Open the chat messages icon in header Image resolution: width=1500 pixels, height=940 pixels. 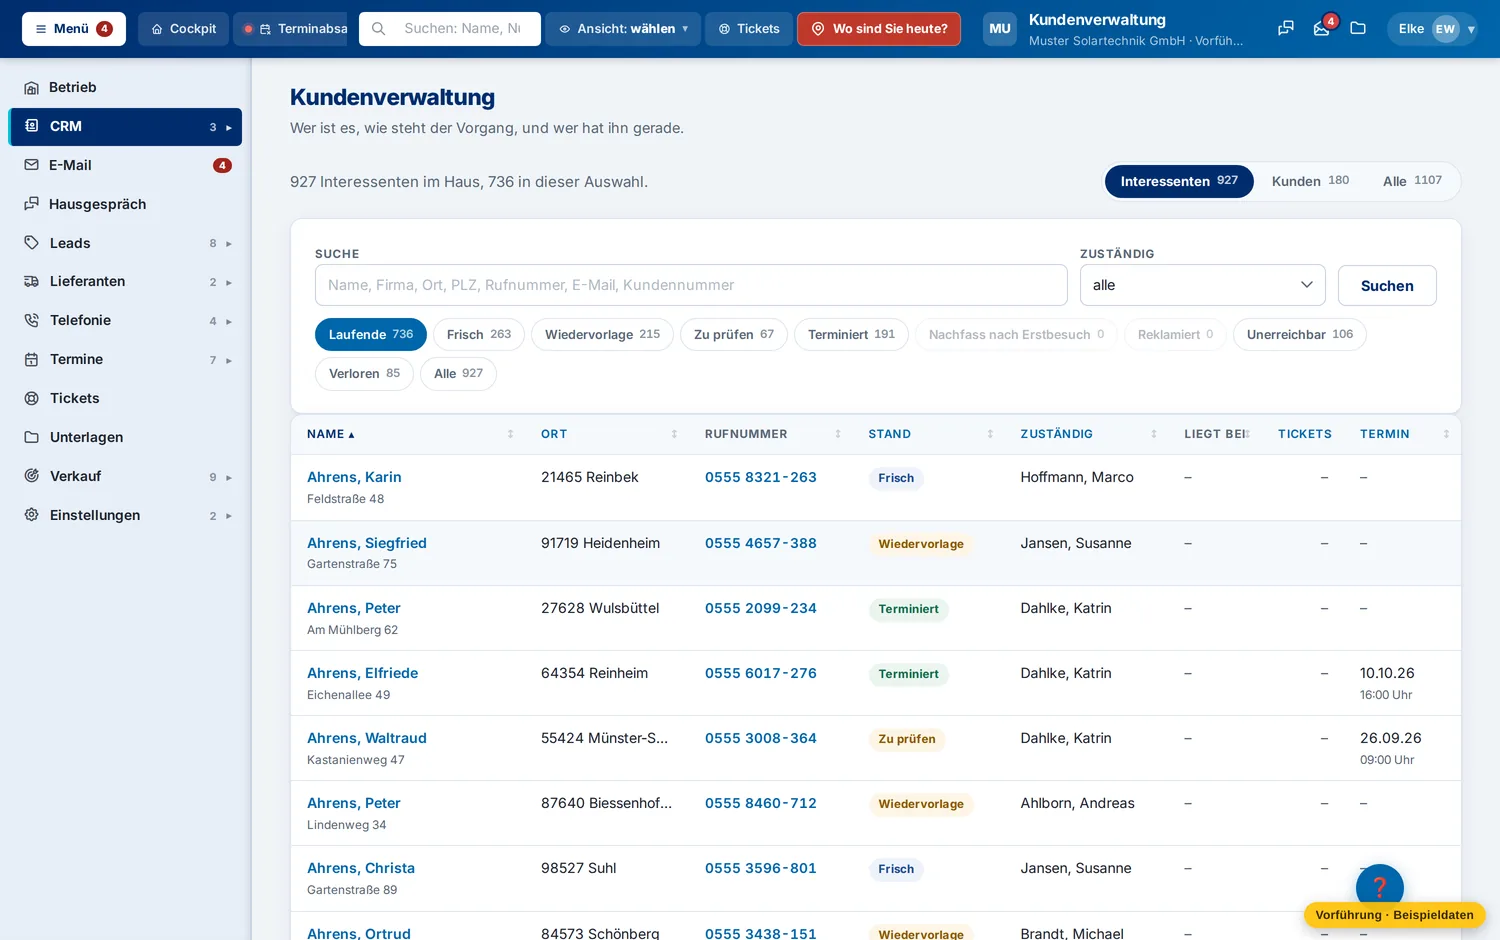(1286, 29)
